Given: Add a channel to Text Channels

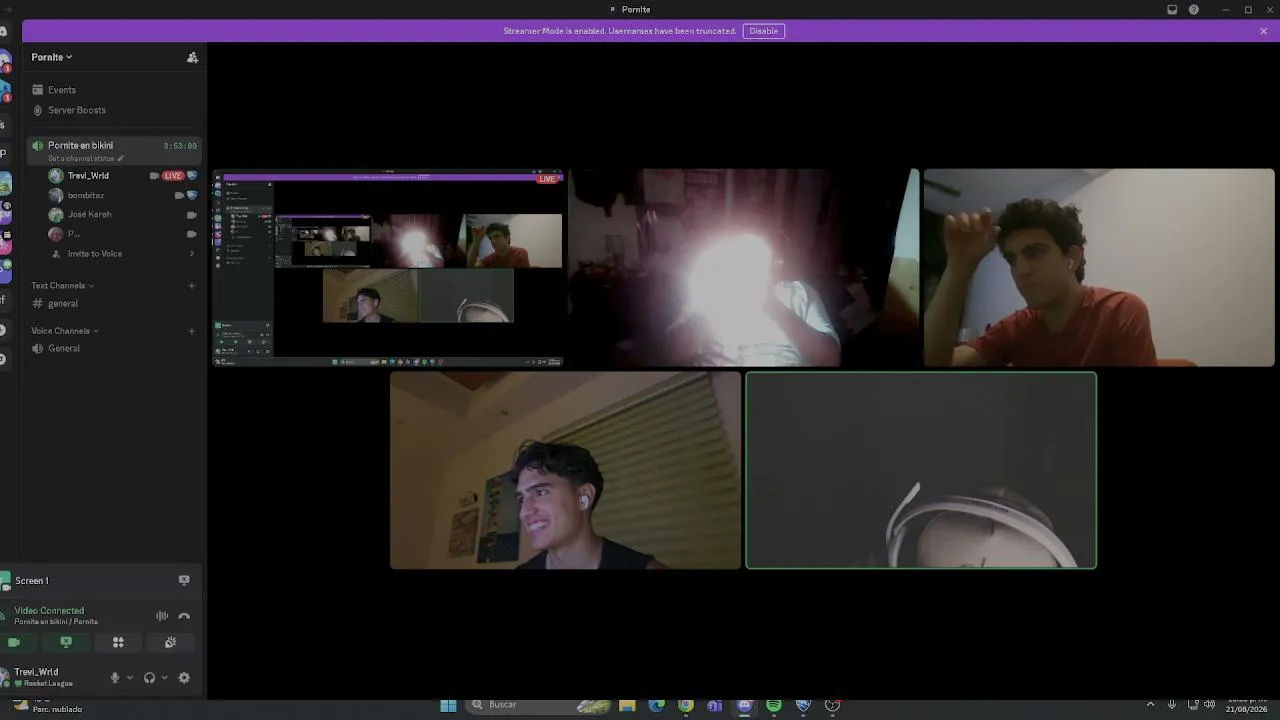Looking at the screenshot, I should tap(192, 286).
